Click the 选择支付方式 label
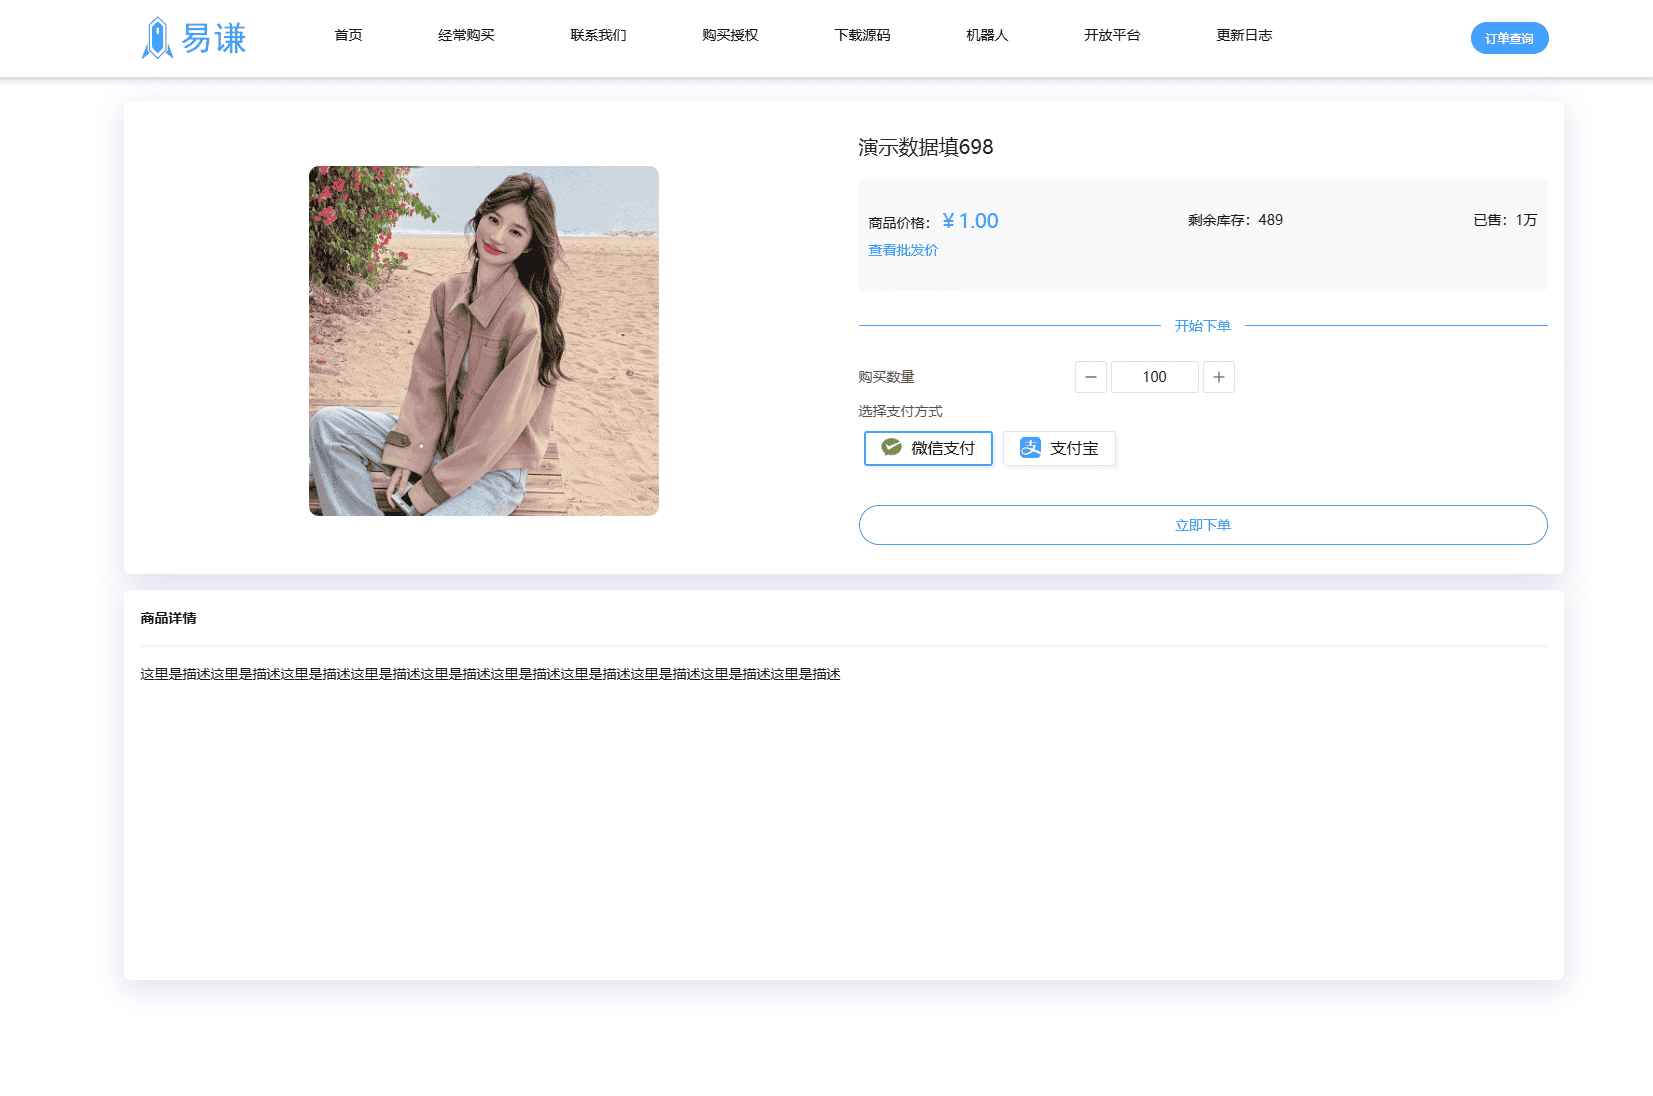The image size is (1653, 1096). pyautogui.click(x=900, y=411)
